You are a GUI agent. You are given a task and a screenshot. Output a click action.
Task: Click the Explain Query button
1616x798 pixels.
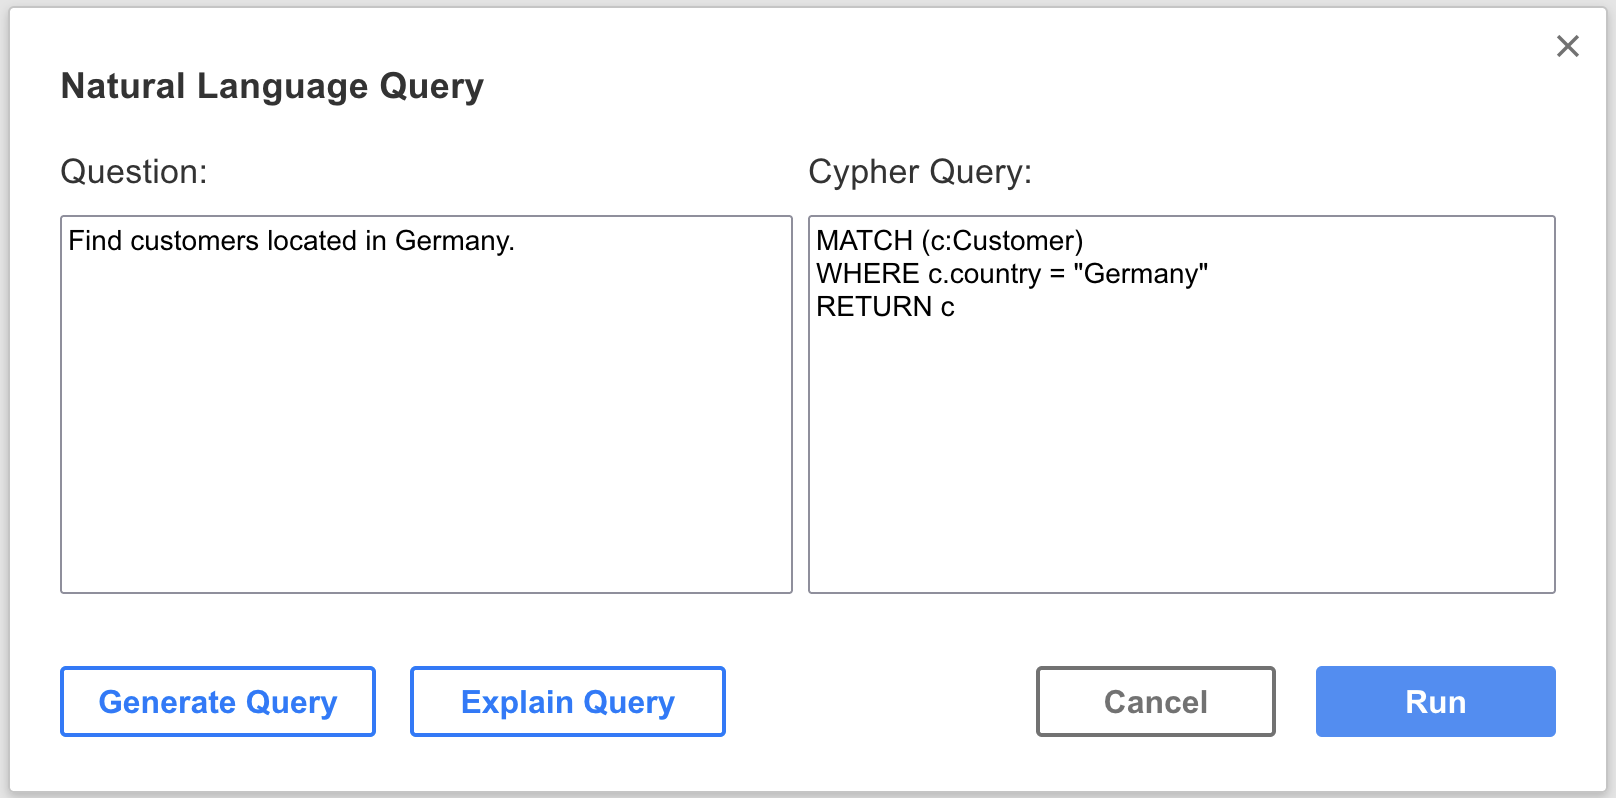(x=568, y=702)
